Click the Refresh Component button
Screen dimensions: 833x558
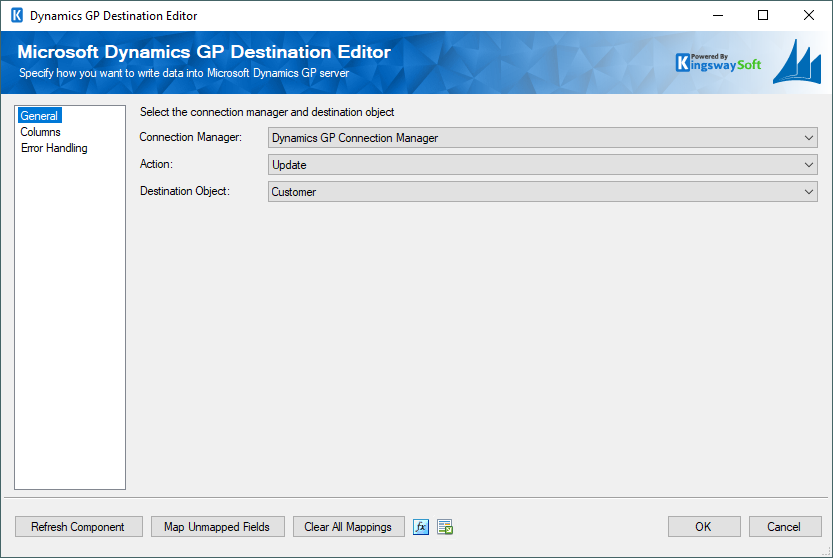(79, 527)
